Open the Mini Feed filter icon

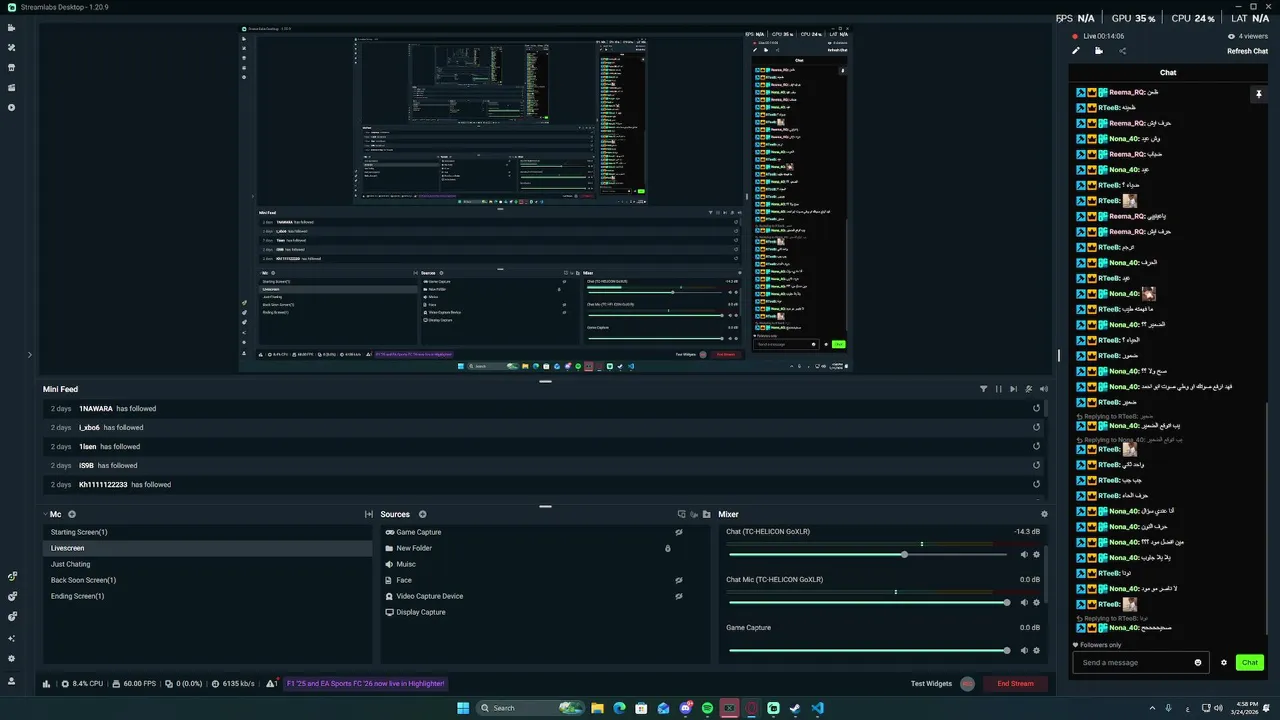(x=983, y=389)
